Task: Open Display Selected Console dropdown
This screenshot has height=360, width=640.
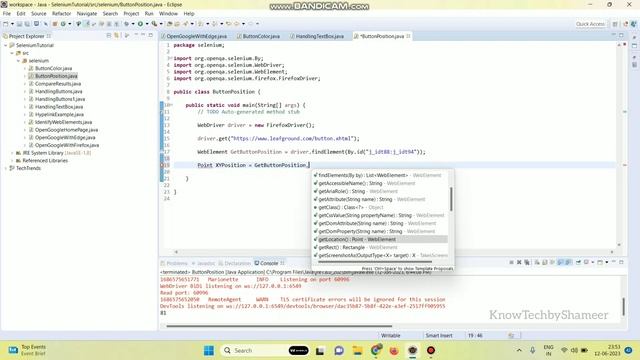Action: (593, 262)
